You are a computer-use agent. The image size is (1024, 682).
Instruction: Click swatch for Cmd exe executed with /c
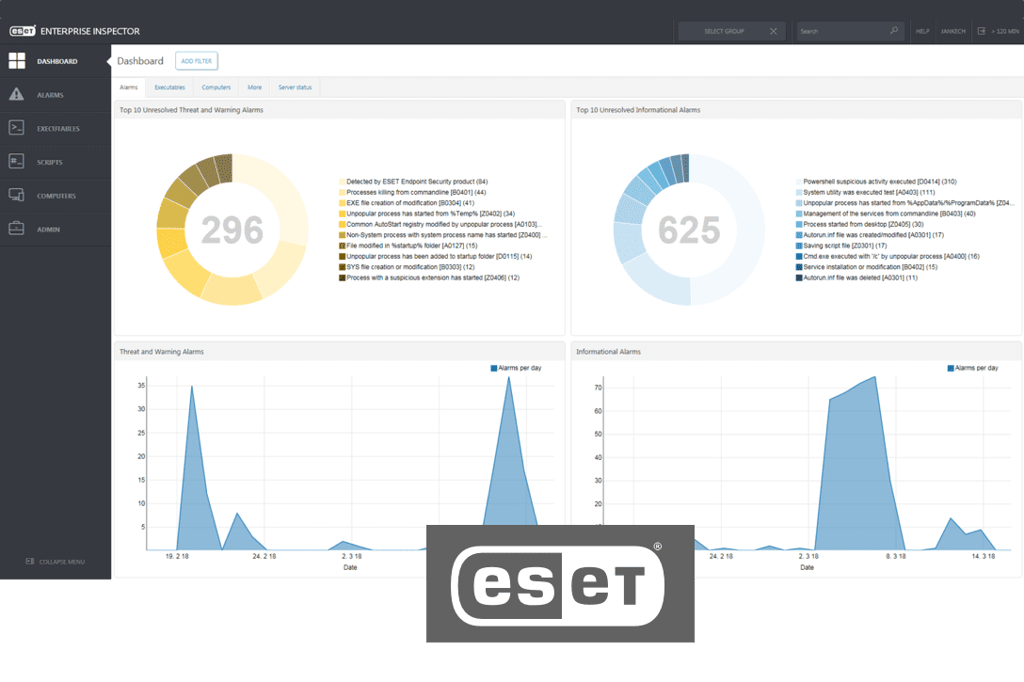click(799, 256)
